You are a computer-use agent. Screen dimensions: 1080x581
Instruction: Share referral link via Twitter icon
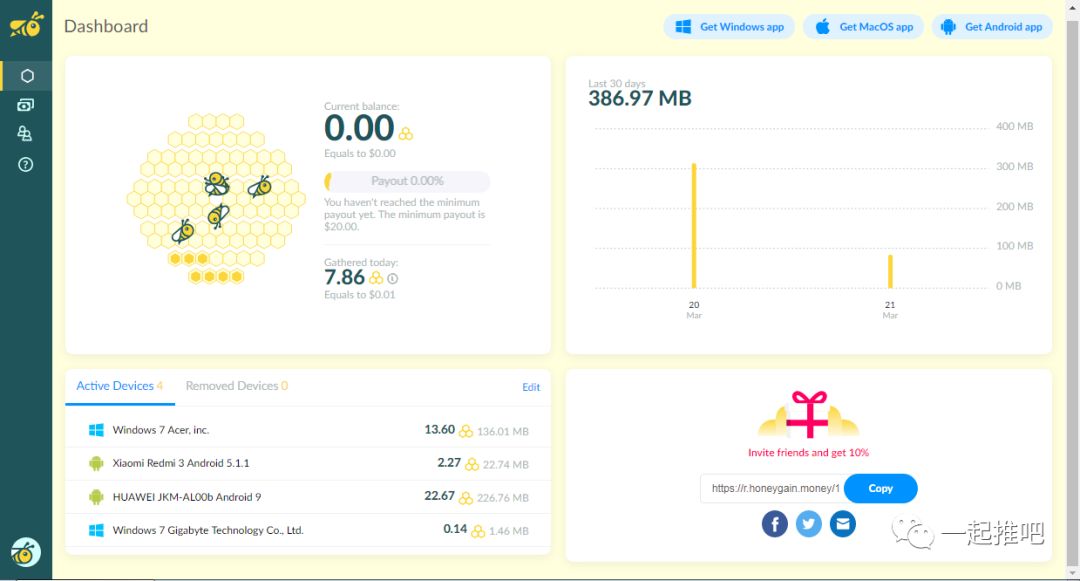(x=809, y=525)
